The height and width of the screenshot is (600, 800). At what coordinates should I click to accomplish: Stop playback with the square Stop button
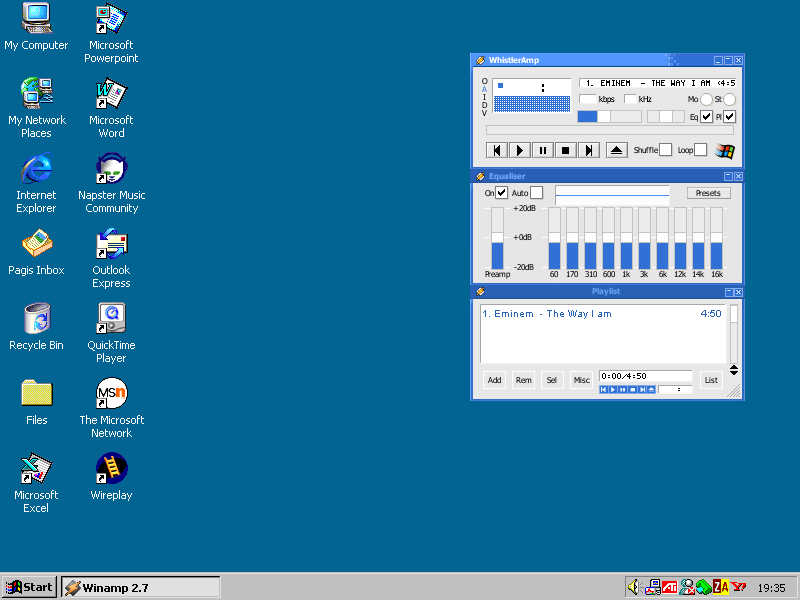[566, 150]
